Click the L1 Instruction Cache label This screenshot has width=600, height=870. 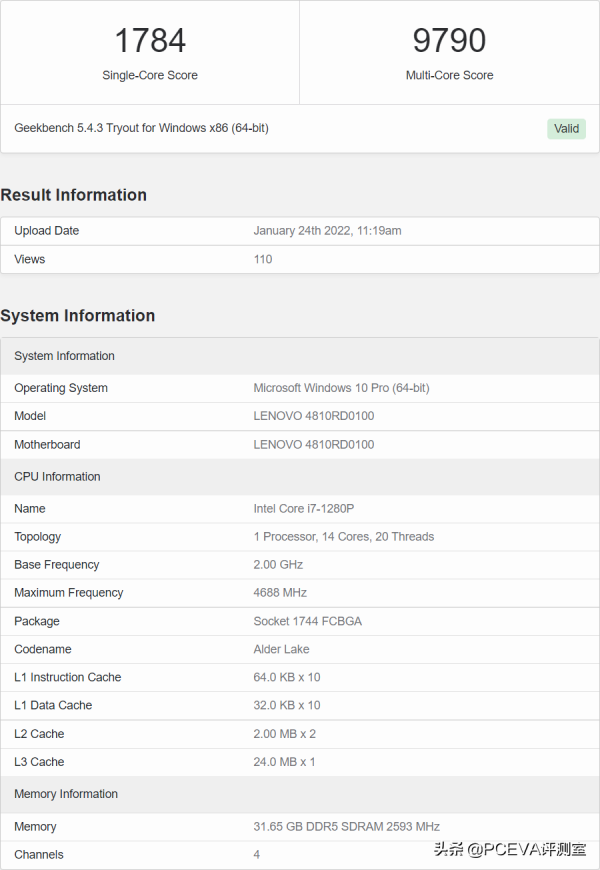click(x=68, y=677)
